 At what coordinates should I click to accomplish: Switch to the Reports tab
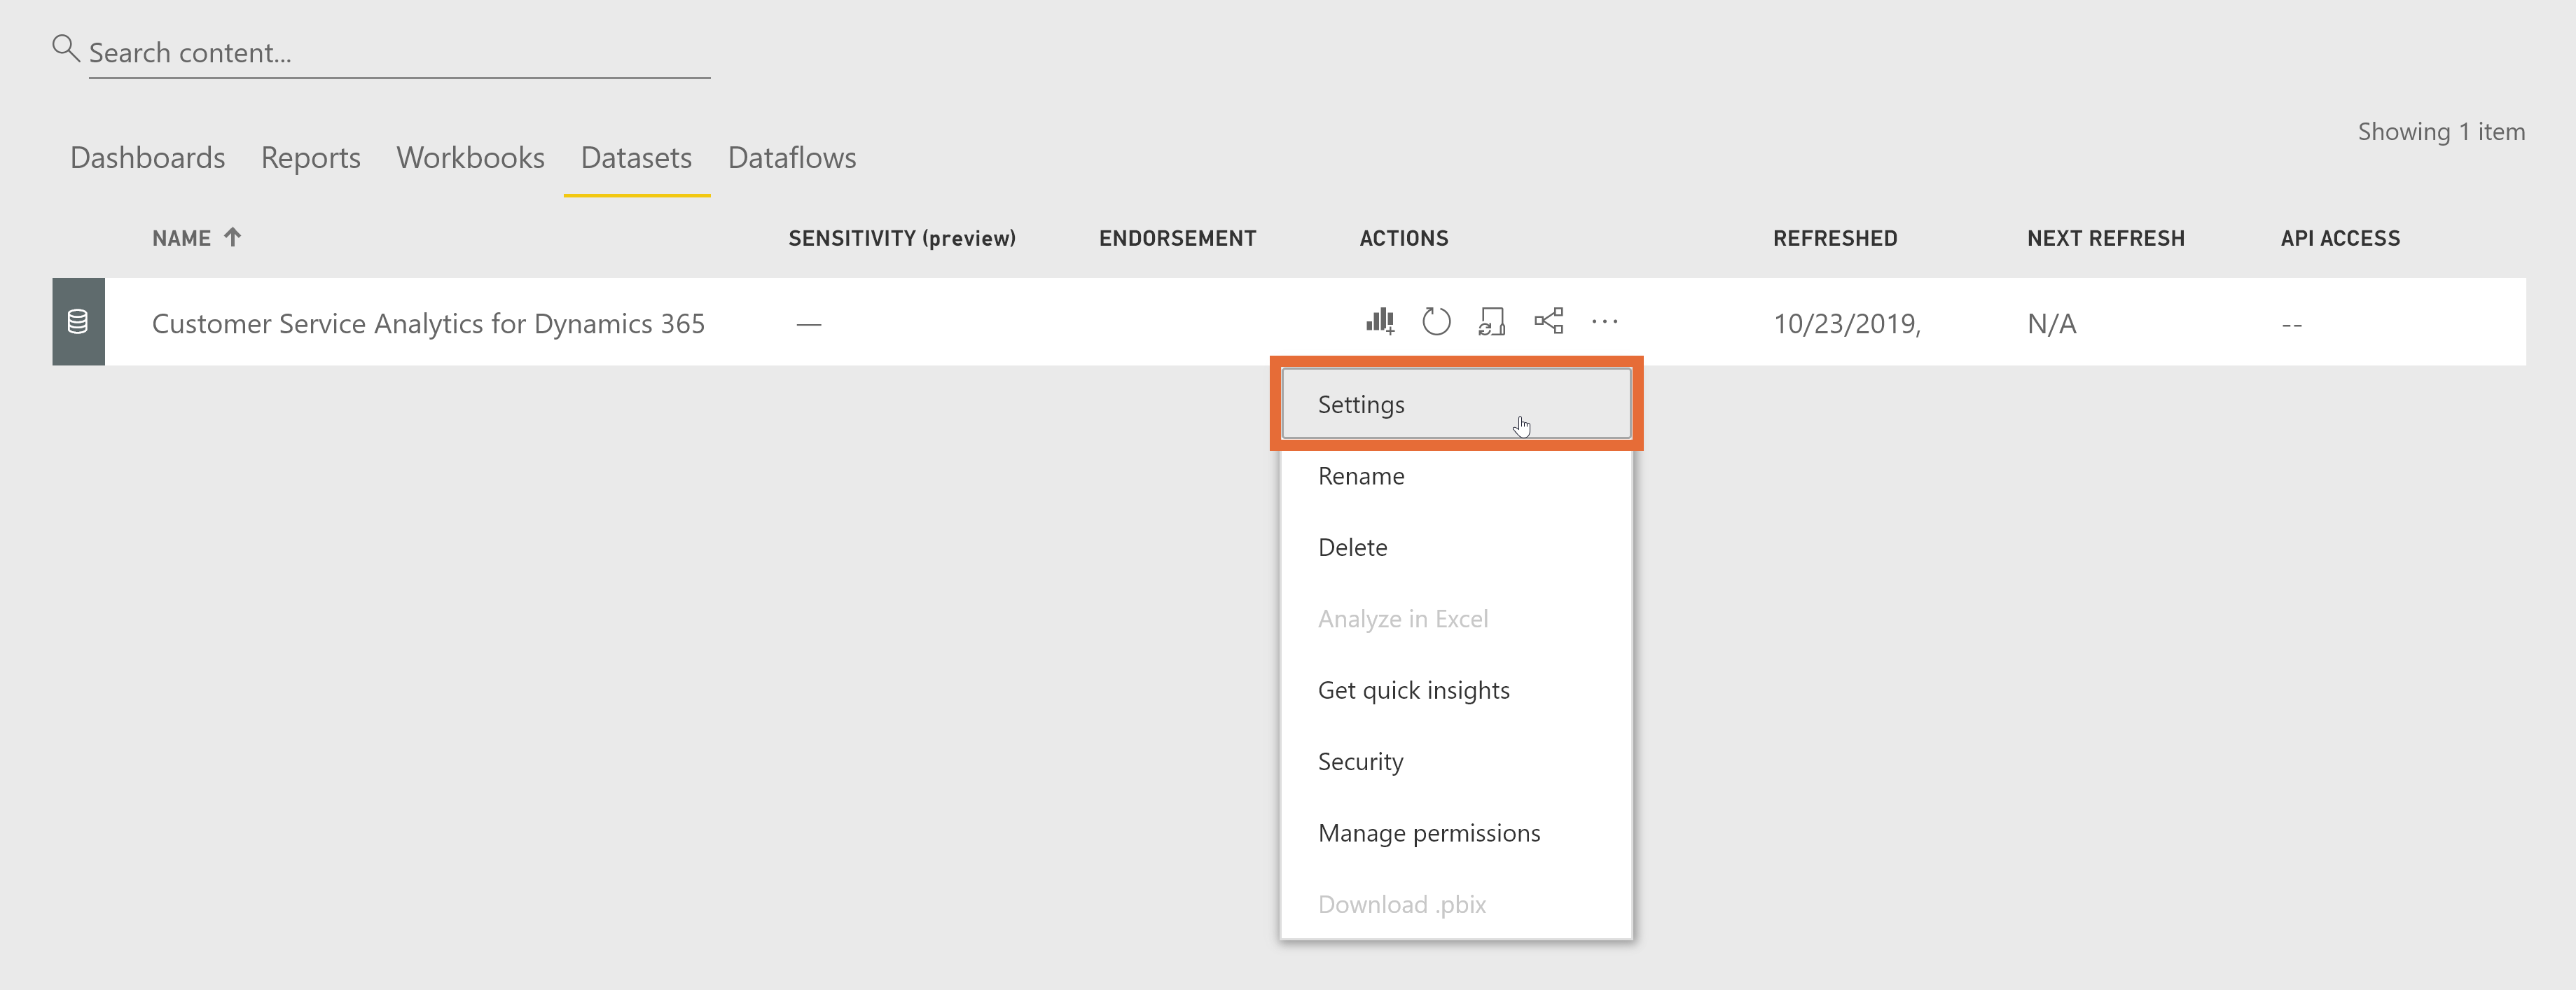tap(310, 158)
